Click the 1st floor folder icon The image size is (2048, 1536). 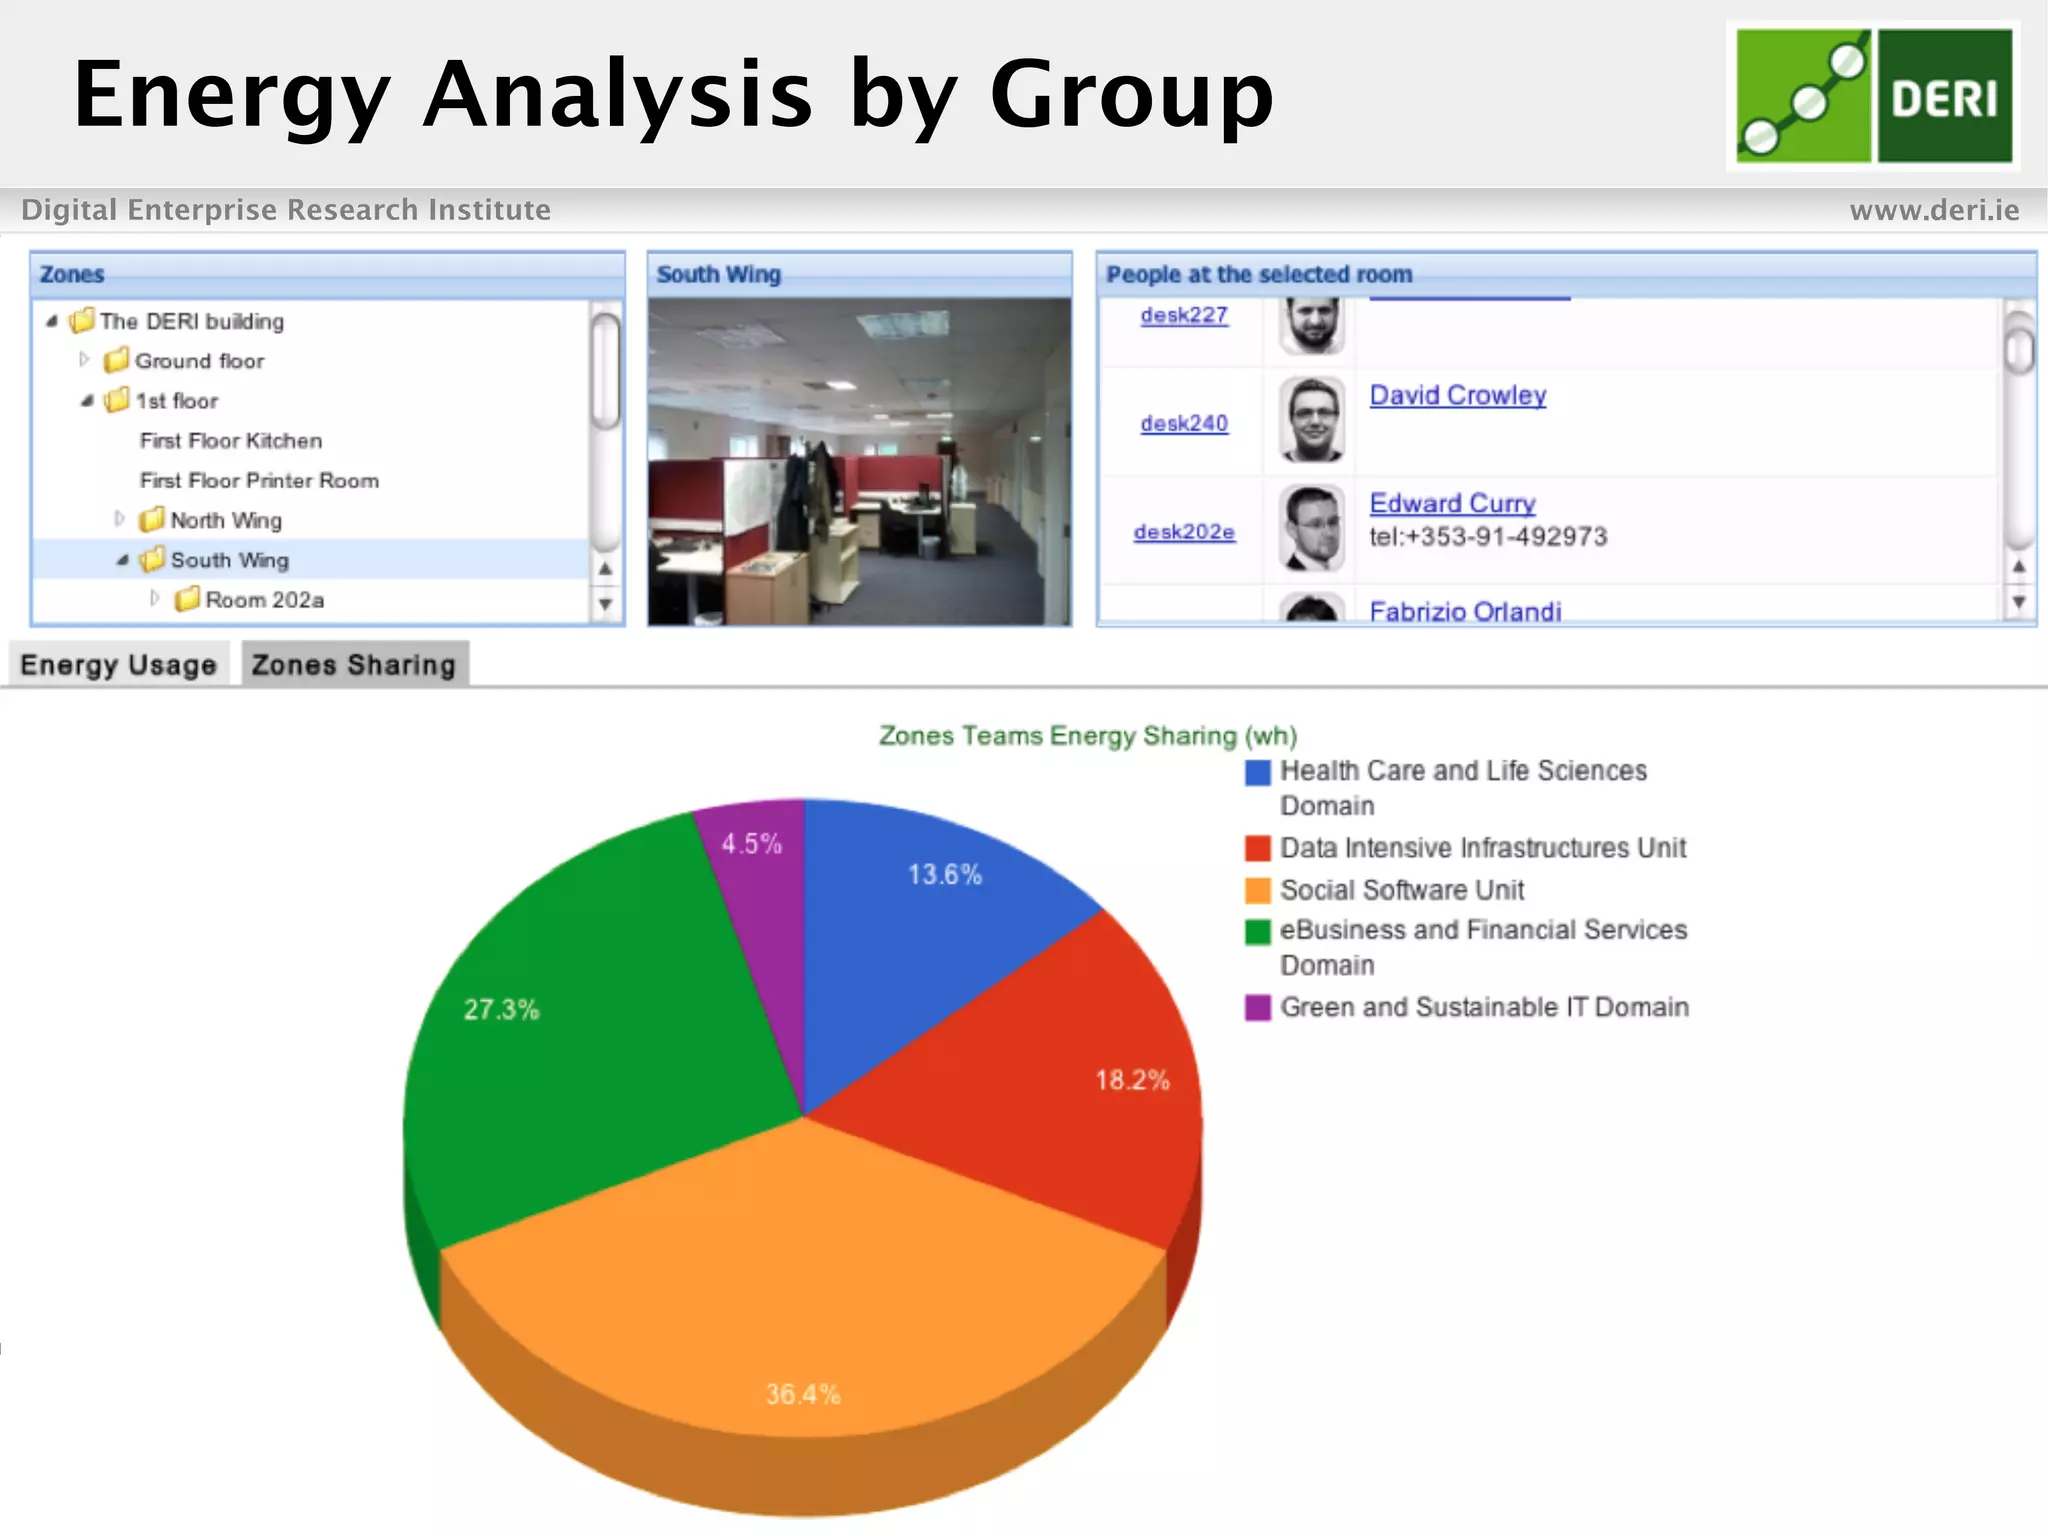117,400
